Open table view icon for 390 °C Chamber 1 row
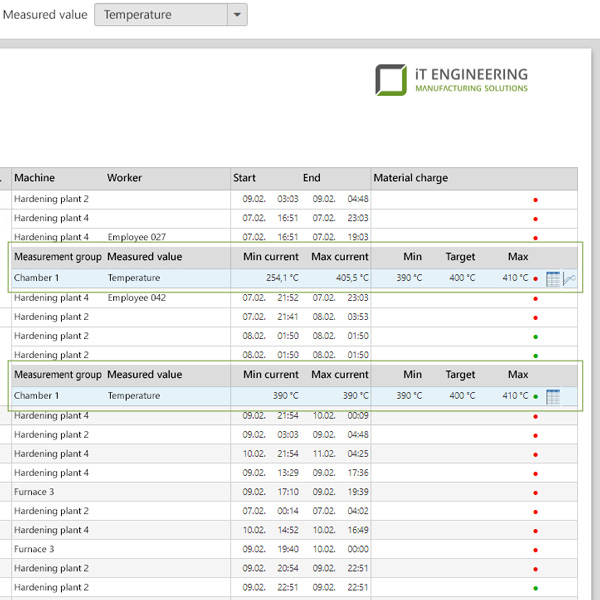 click(553, 397)
